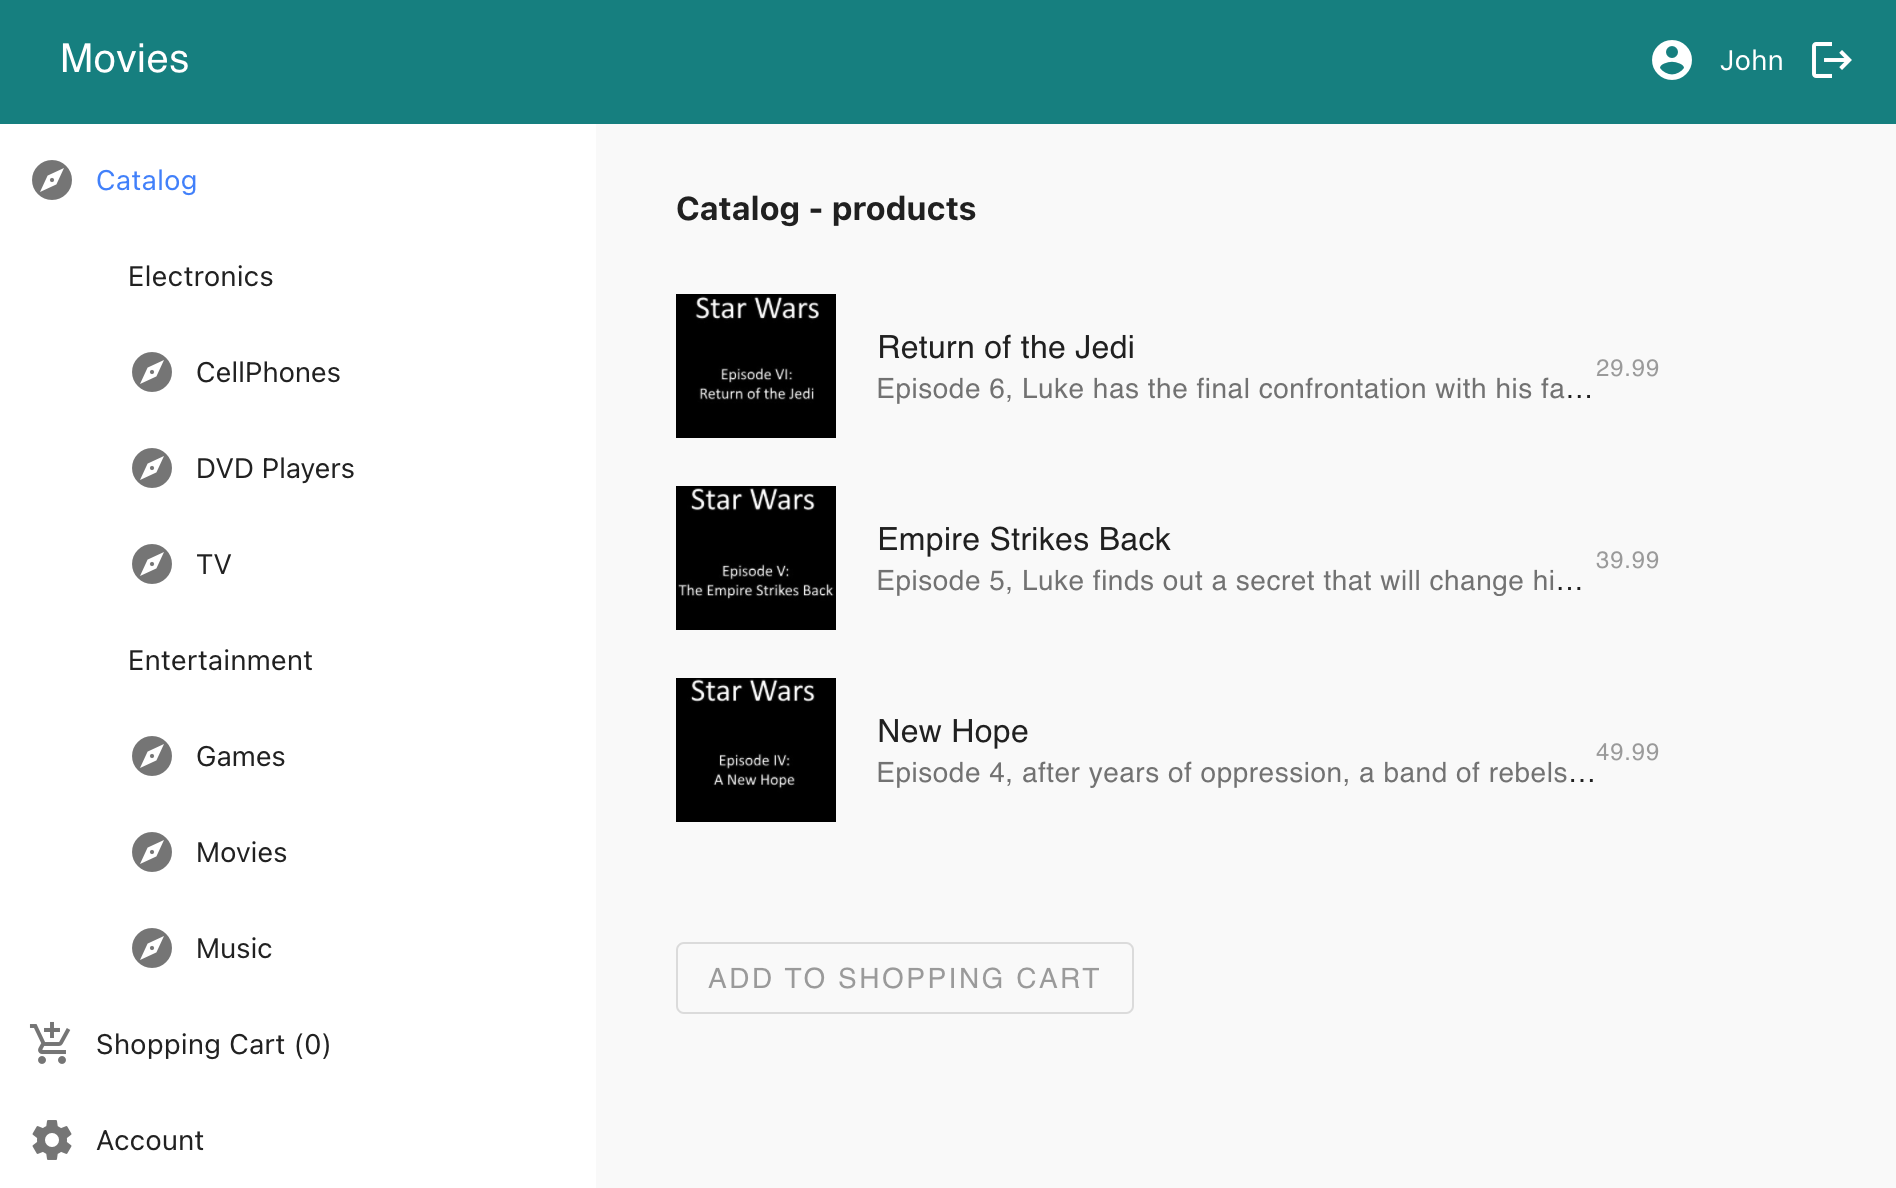Click the logout icon in the header
The image size is (1896, 1188).
[x=1832, y=60]
